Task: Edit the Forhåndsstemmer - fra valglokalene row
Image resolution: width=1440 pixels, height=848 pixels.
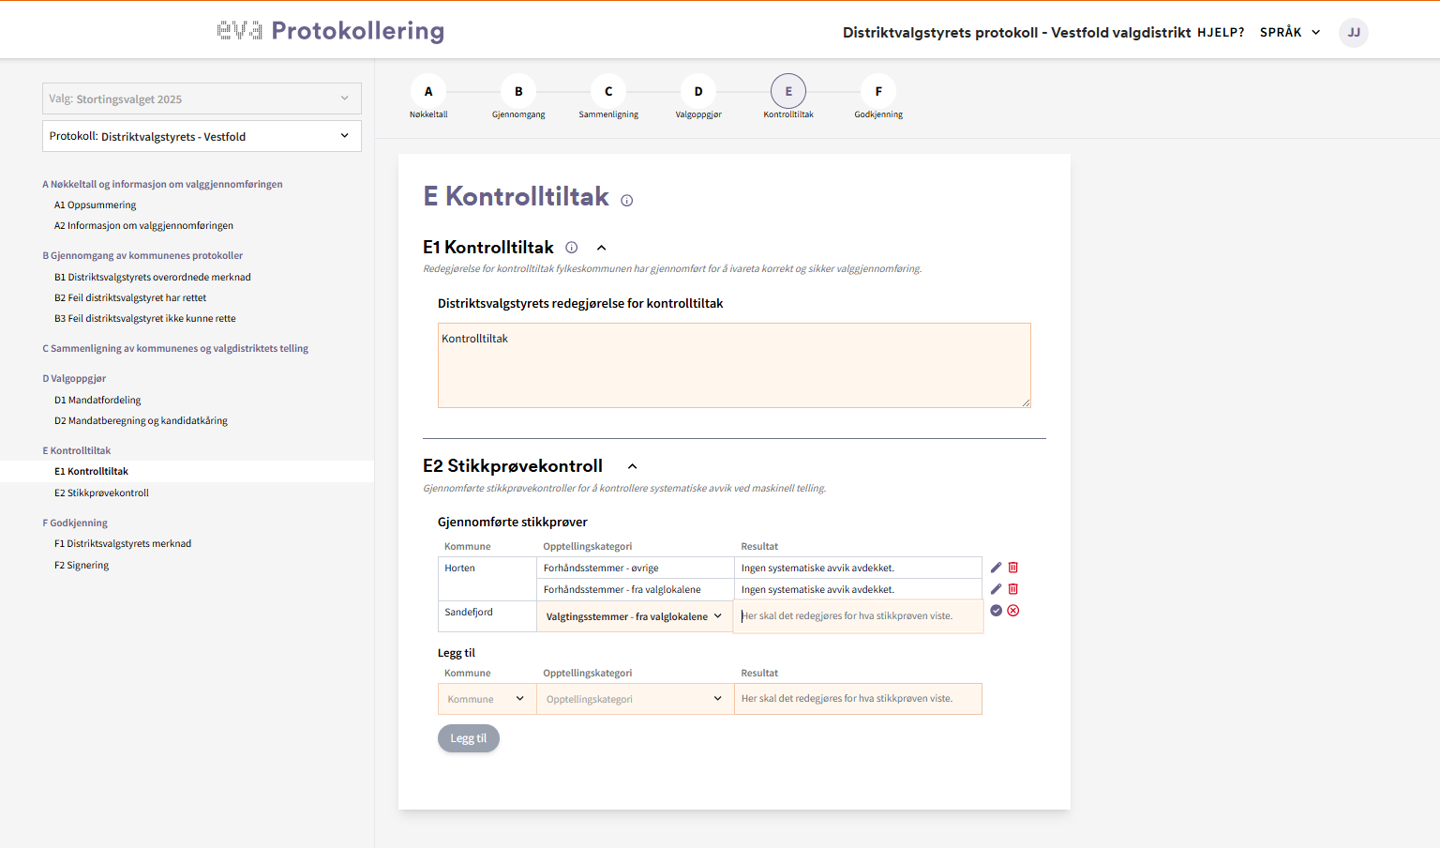Action: pos(996,589)
